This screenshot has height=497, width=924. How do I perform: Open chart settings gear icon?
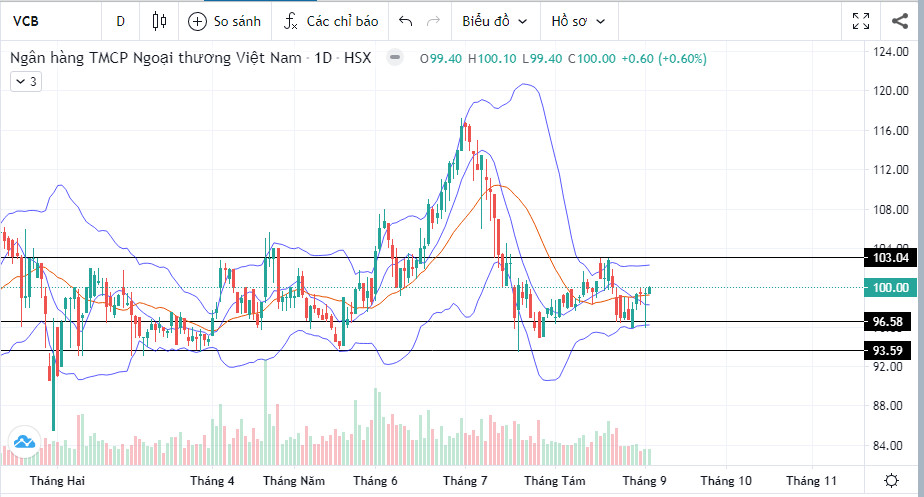(891, 480)
